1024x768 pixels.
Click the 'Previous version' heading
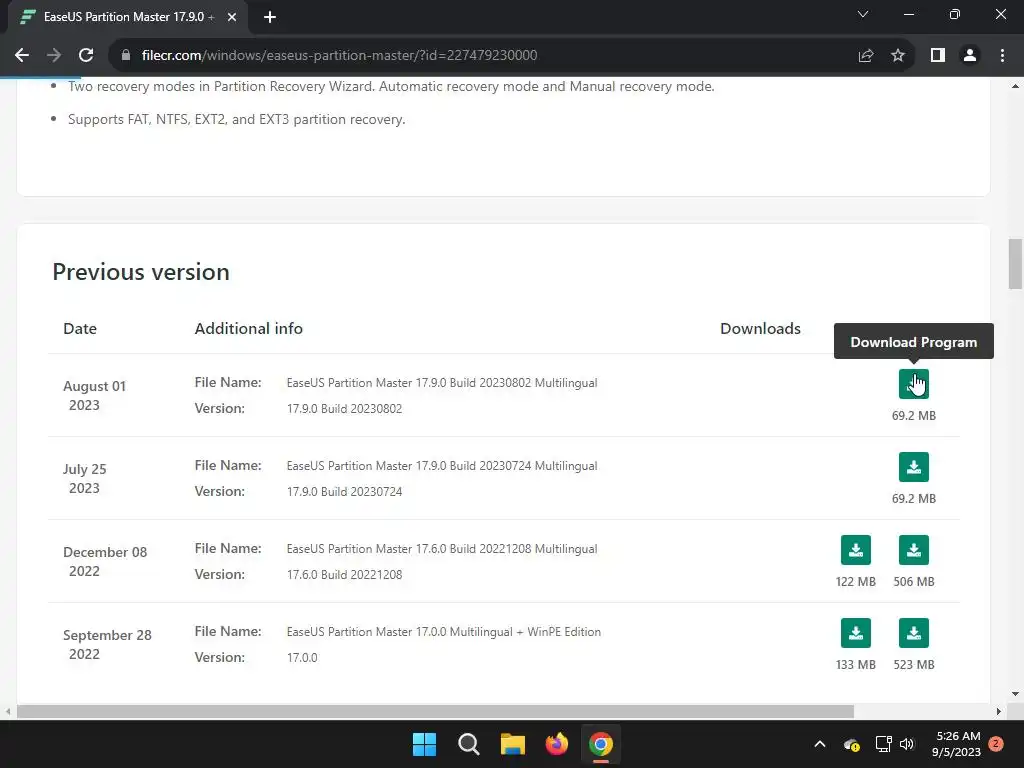(140, 272)
